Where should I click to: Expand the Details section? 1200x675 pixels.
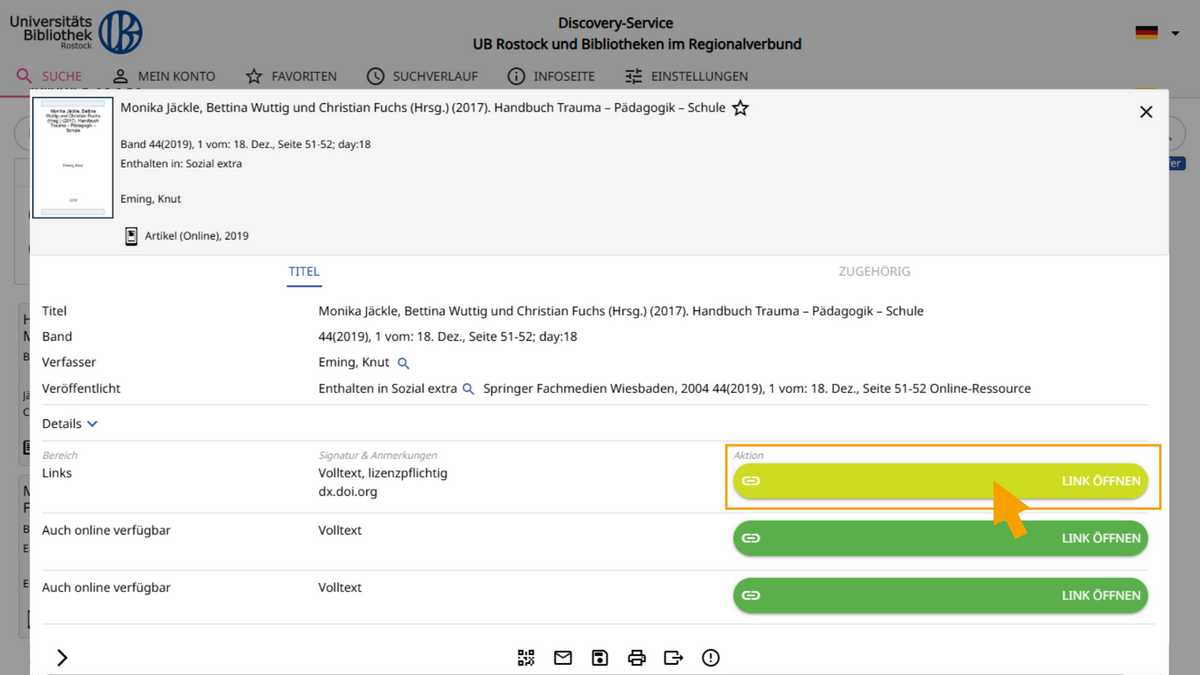(x=70, y=424)
